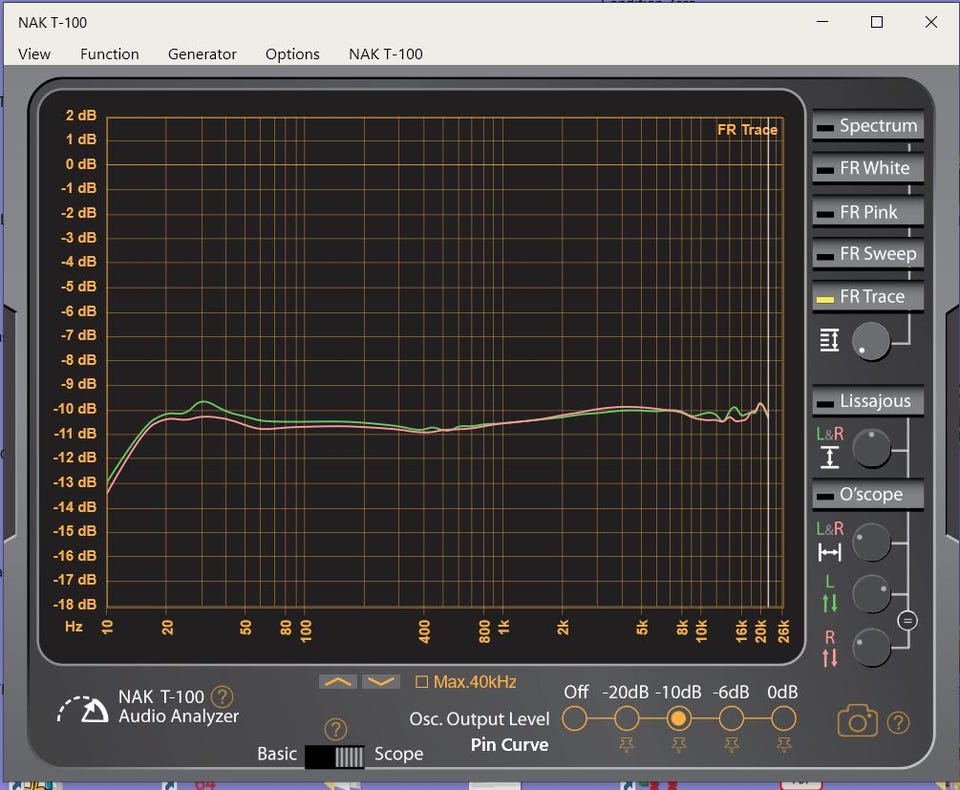960x790 pixels.
Task: Toggle the Basic/Scope mode switch
Action: click(x=334, y=755)
